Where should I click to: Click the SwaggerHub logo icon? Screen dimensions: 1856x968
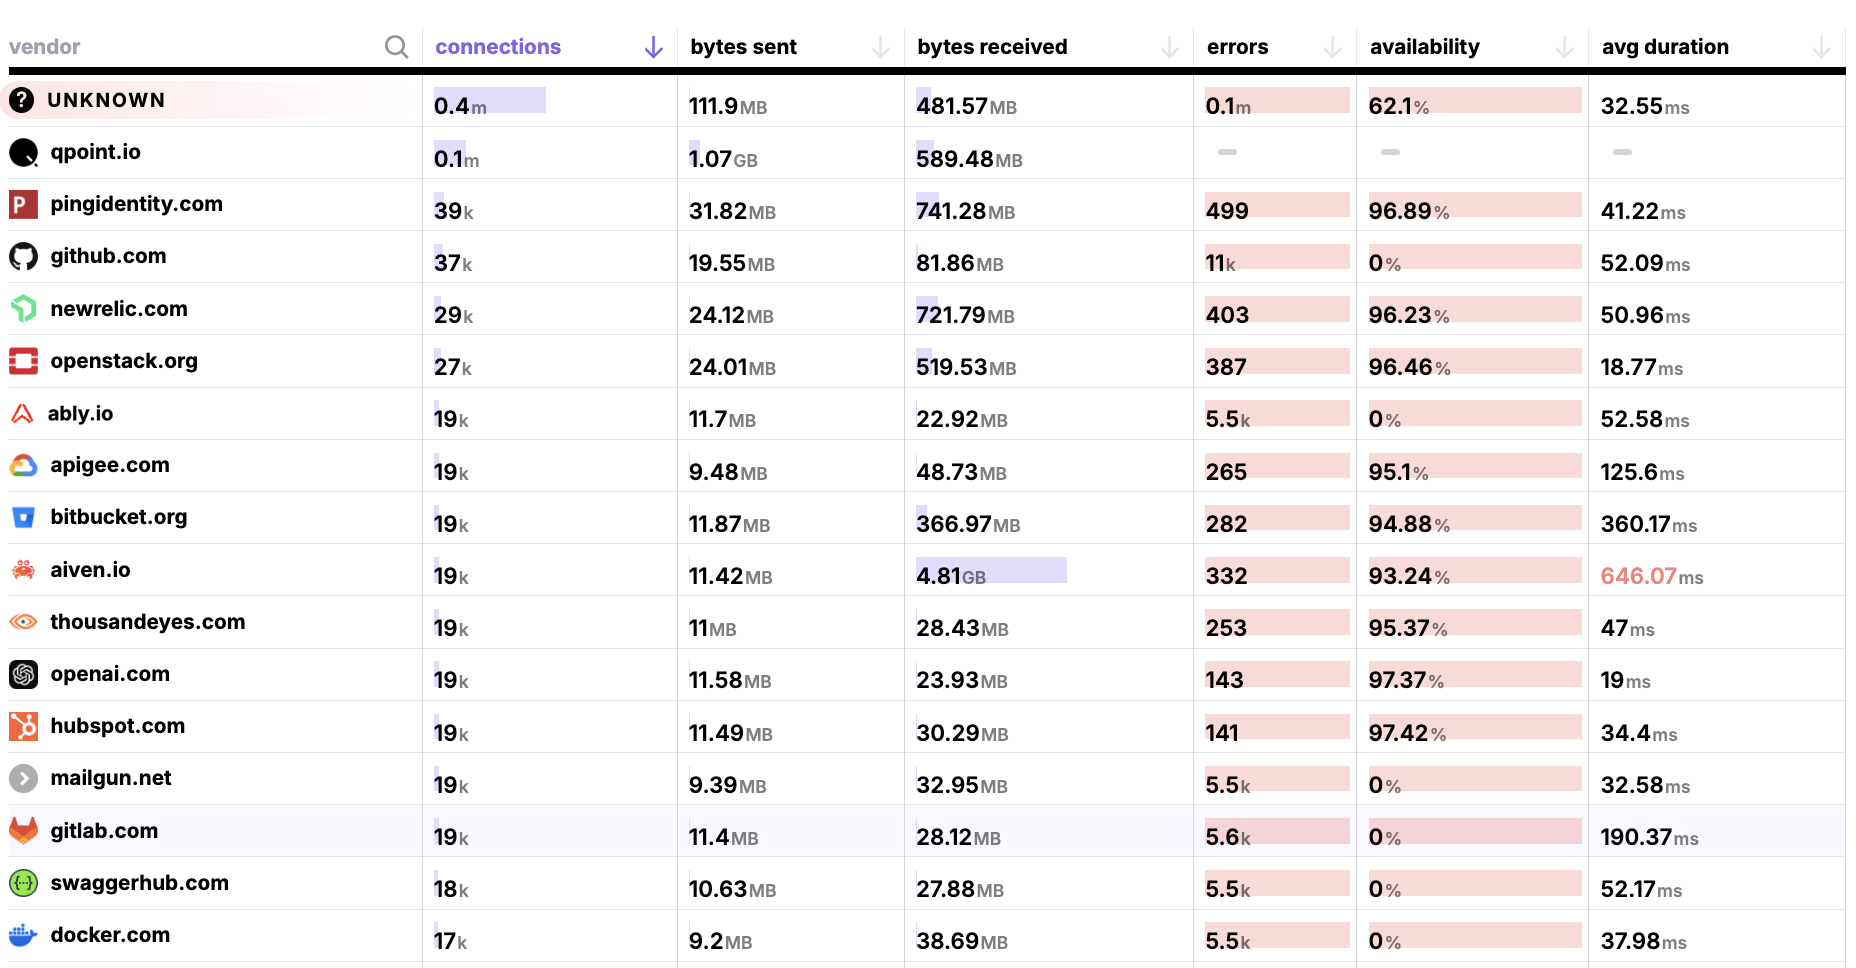point(23,884)
